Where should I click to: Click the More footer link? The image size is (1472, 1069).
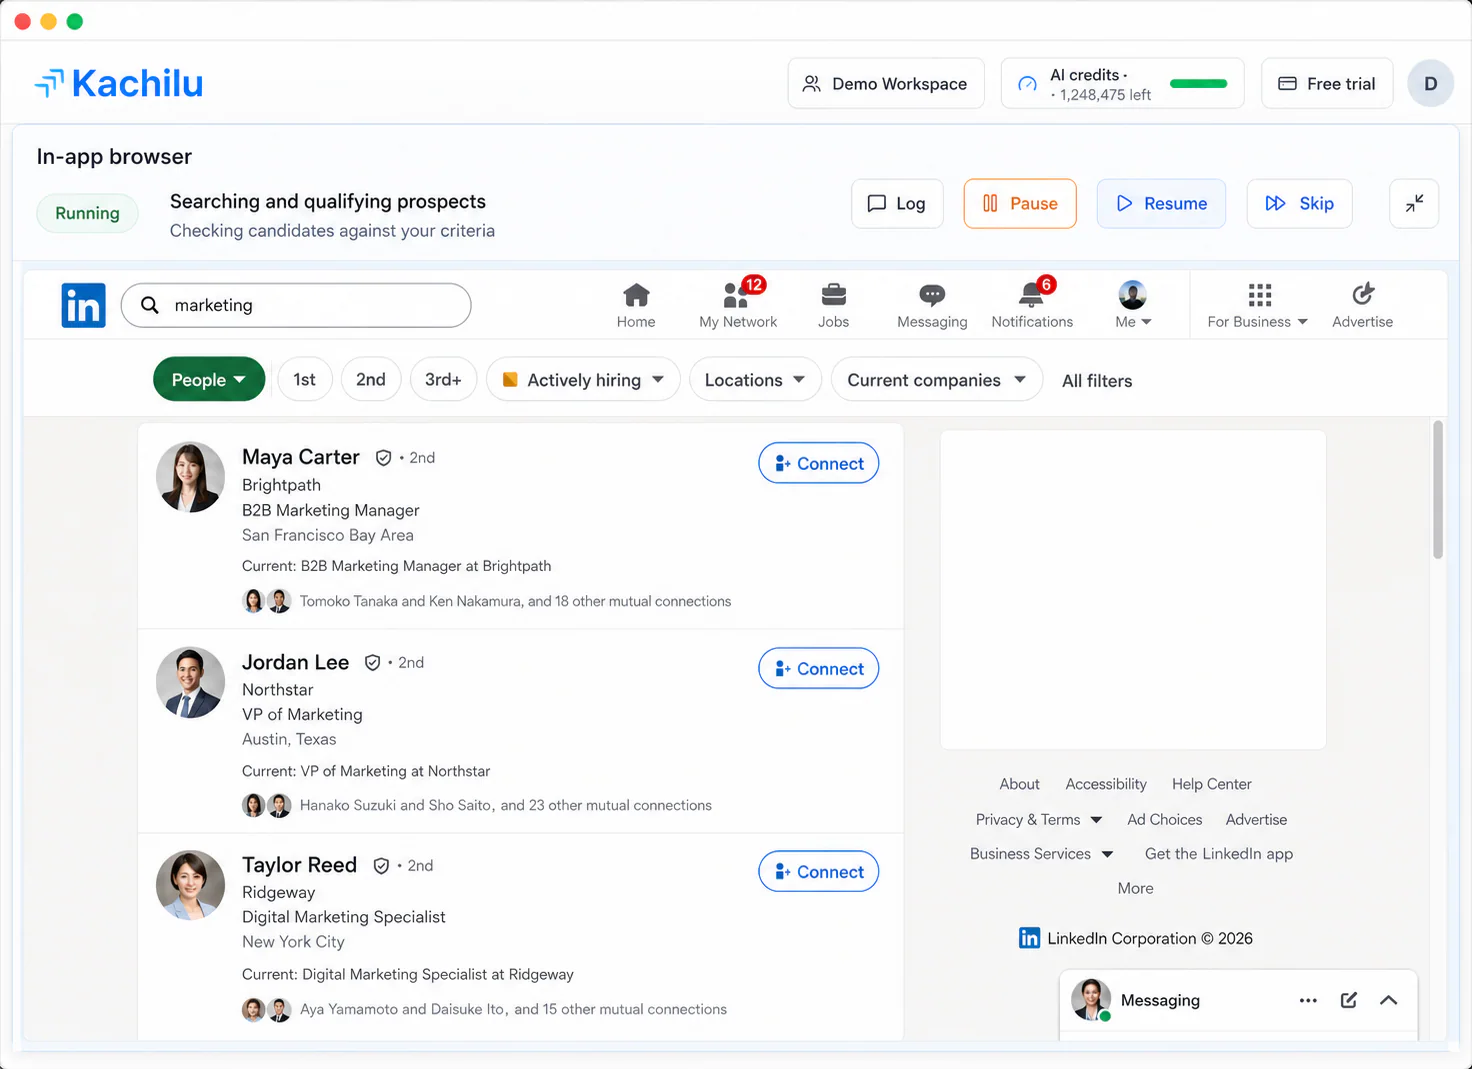pos(1135,888)
